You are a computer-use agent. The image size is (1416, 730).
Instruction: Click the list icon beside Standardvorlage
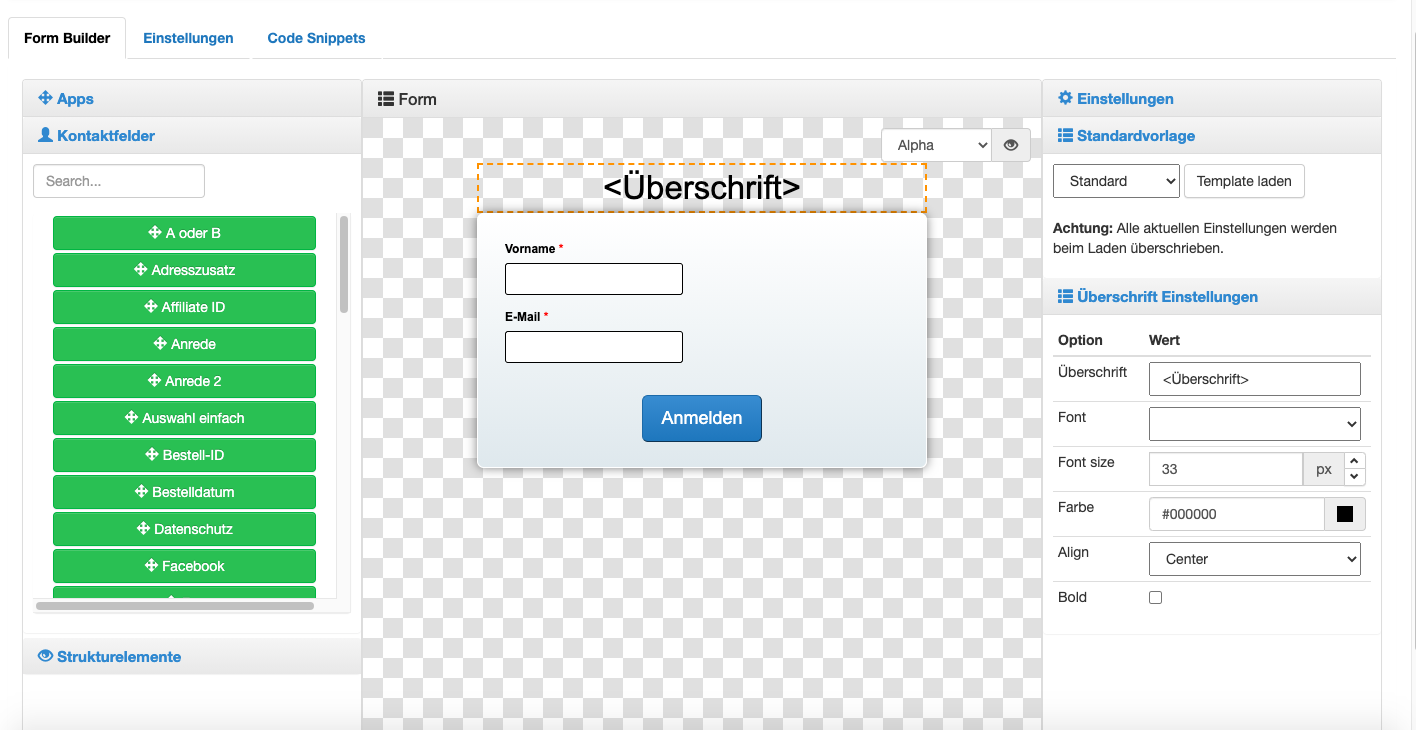point(1065,135)
